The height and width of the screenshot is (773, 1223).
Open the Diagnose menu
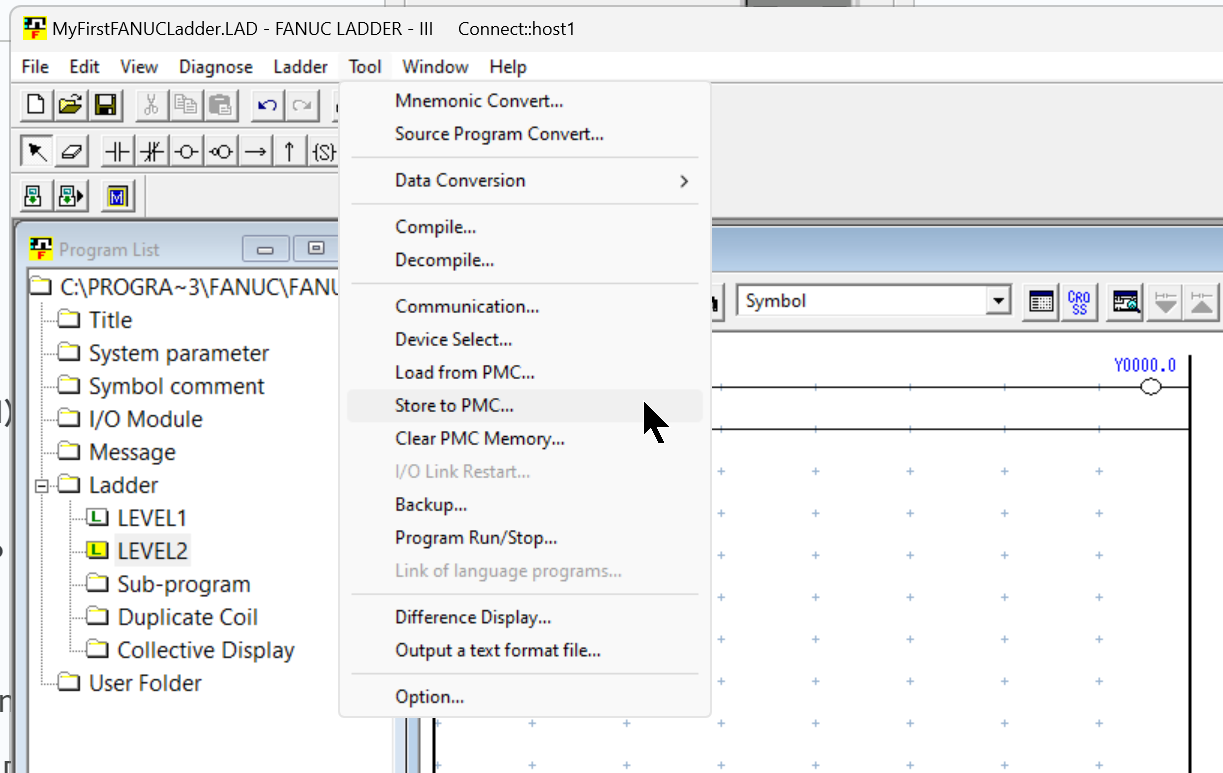(x=216, y=67)
